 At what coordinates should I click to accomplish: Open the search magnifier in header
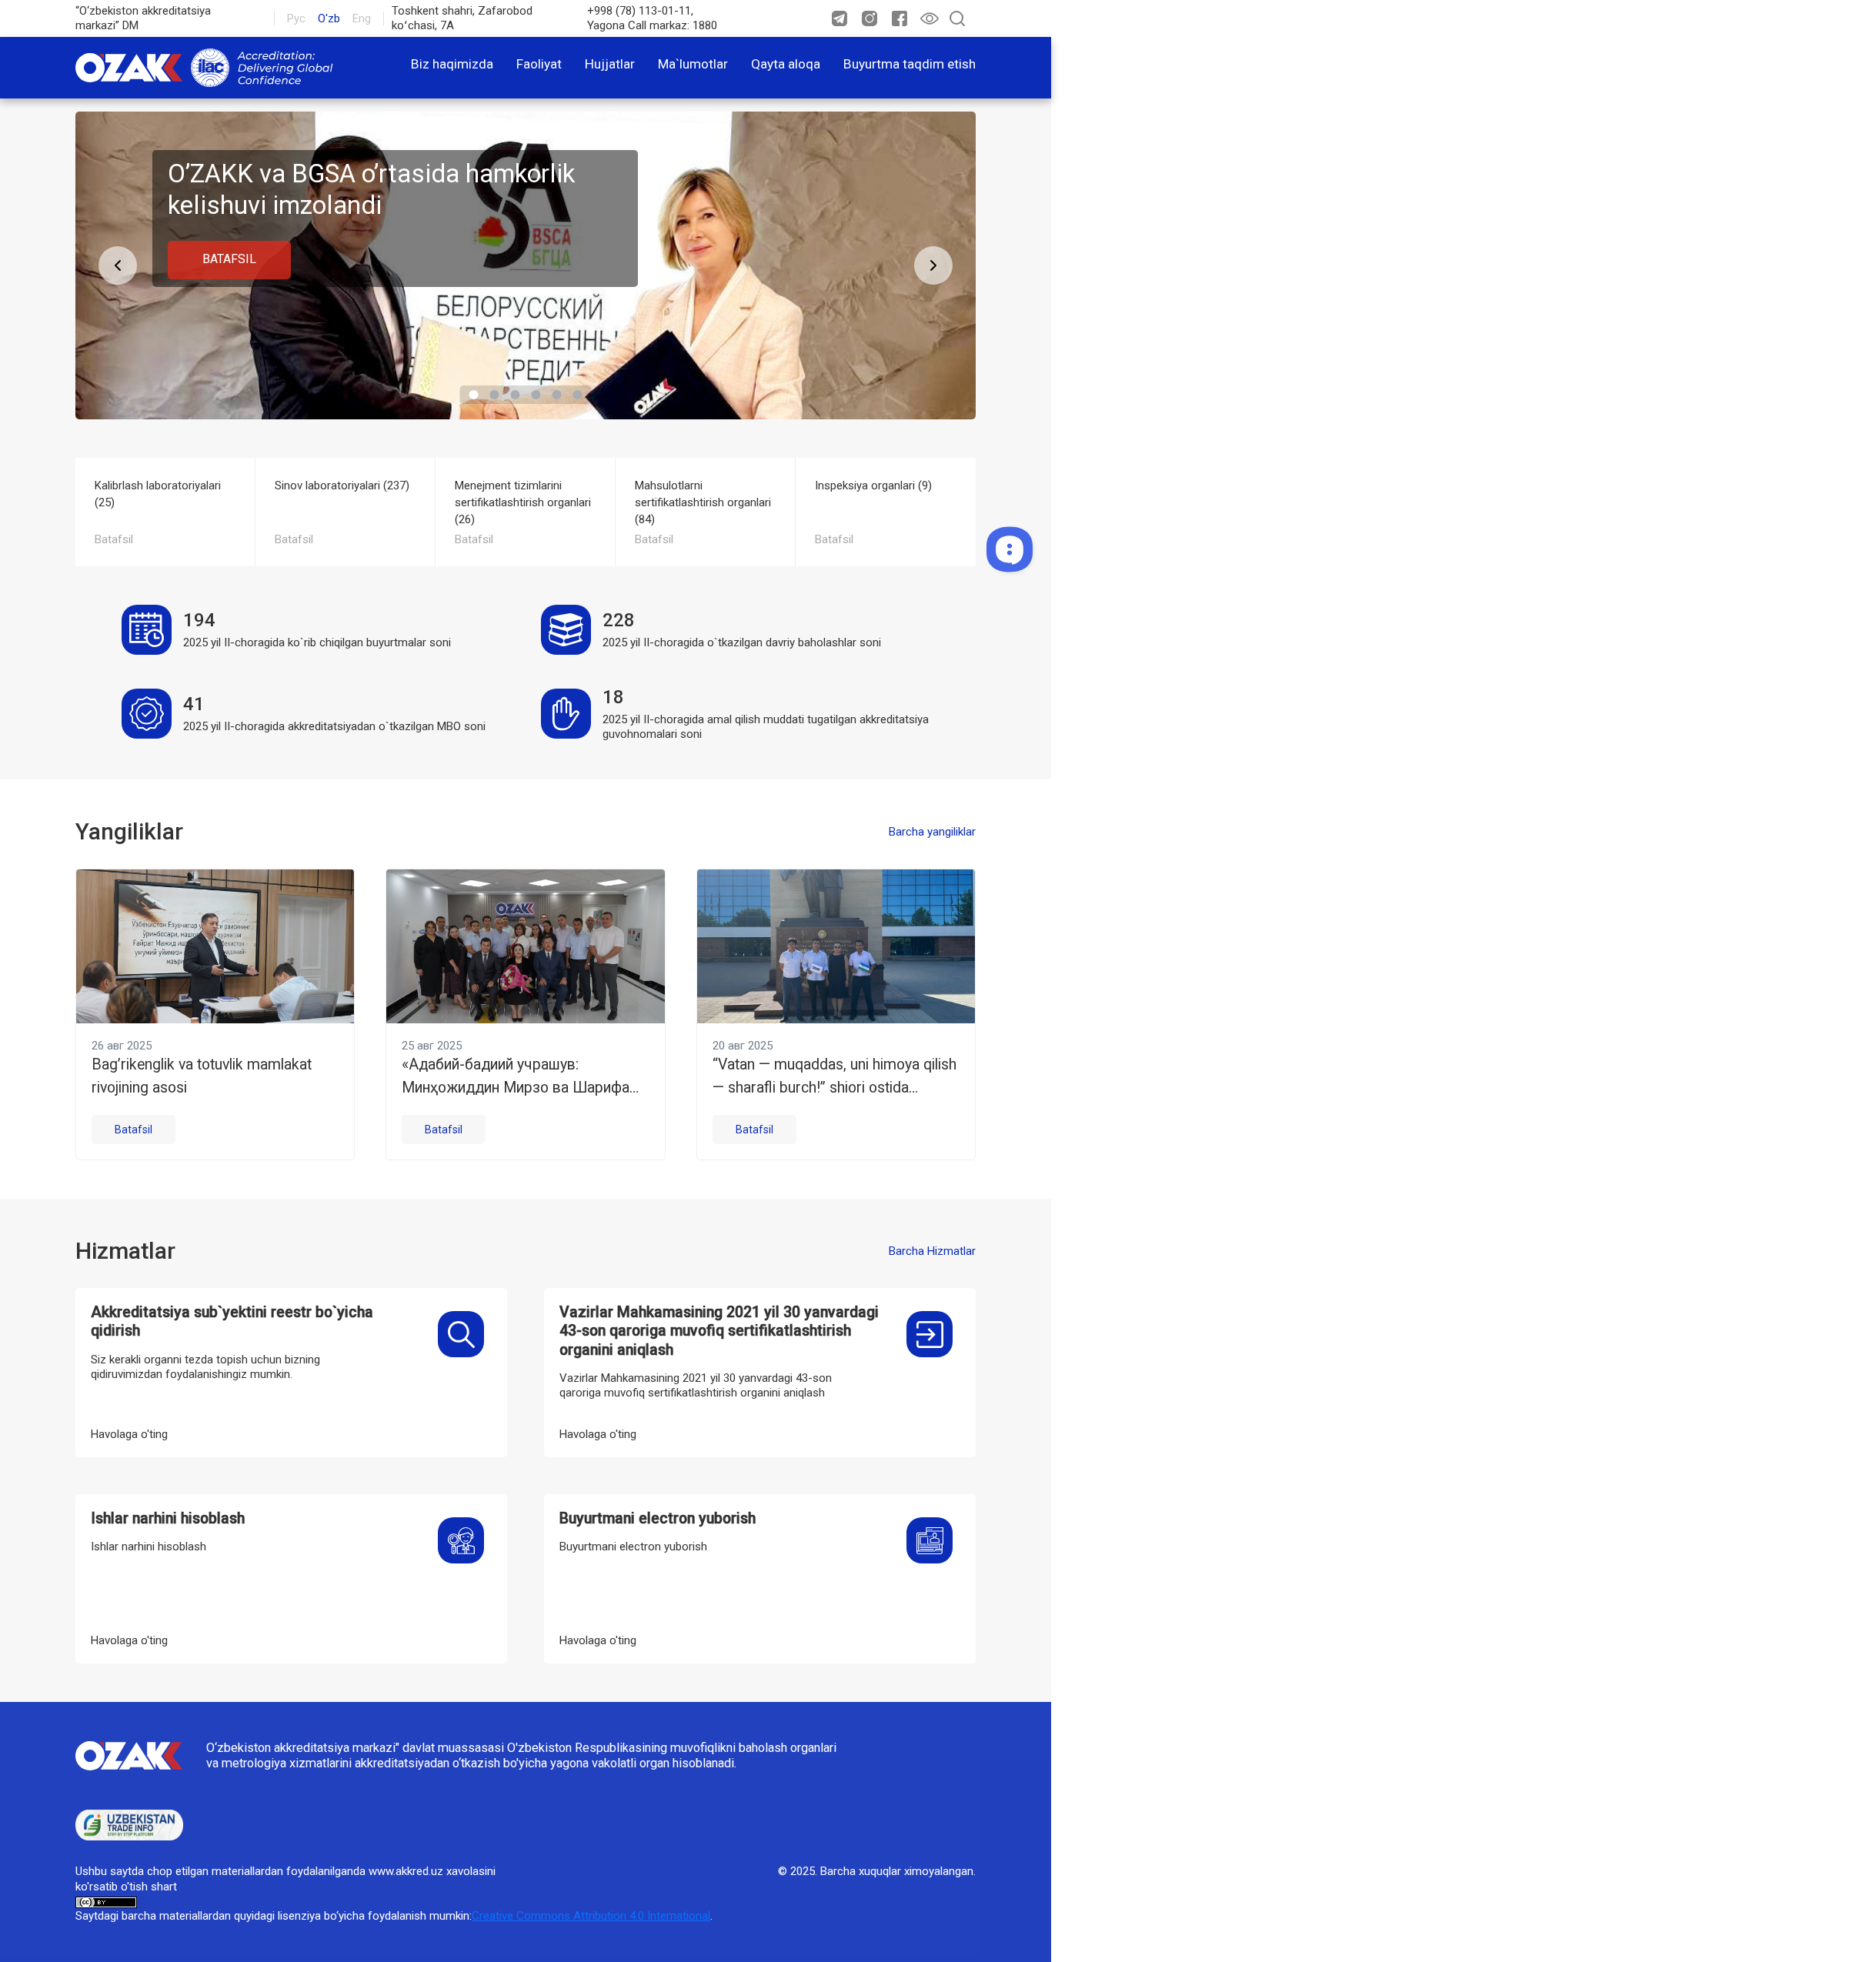click(957, 19)
